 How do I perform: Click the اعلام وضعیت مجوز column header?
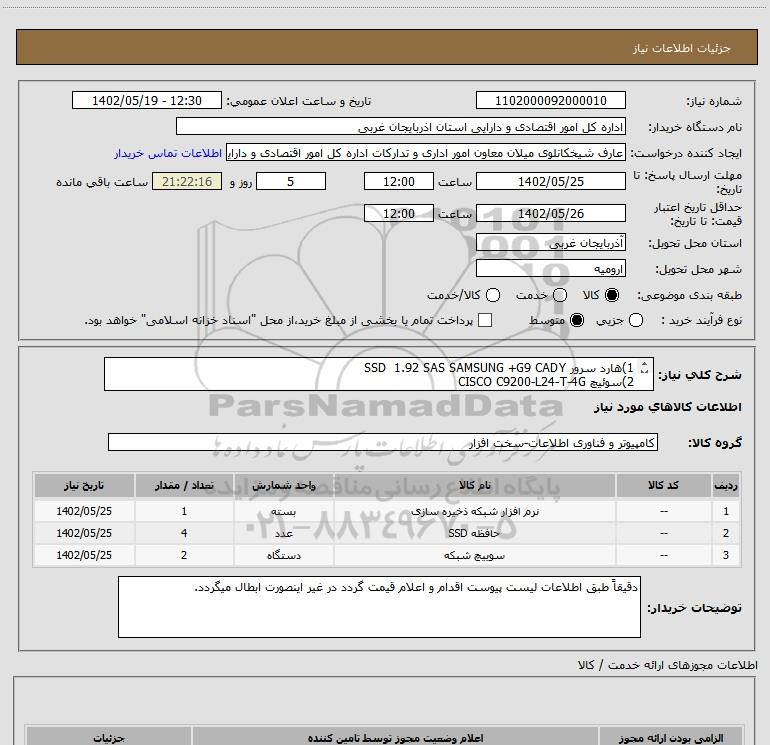(x=395, y=738)
